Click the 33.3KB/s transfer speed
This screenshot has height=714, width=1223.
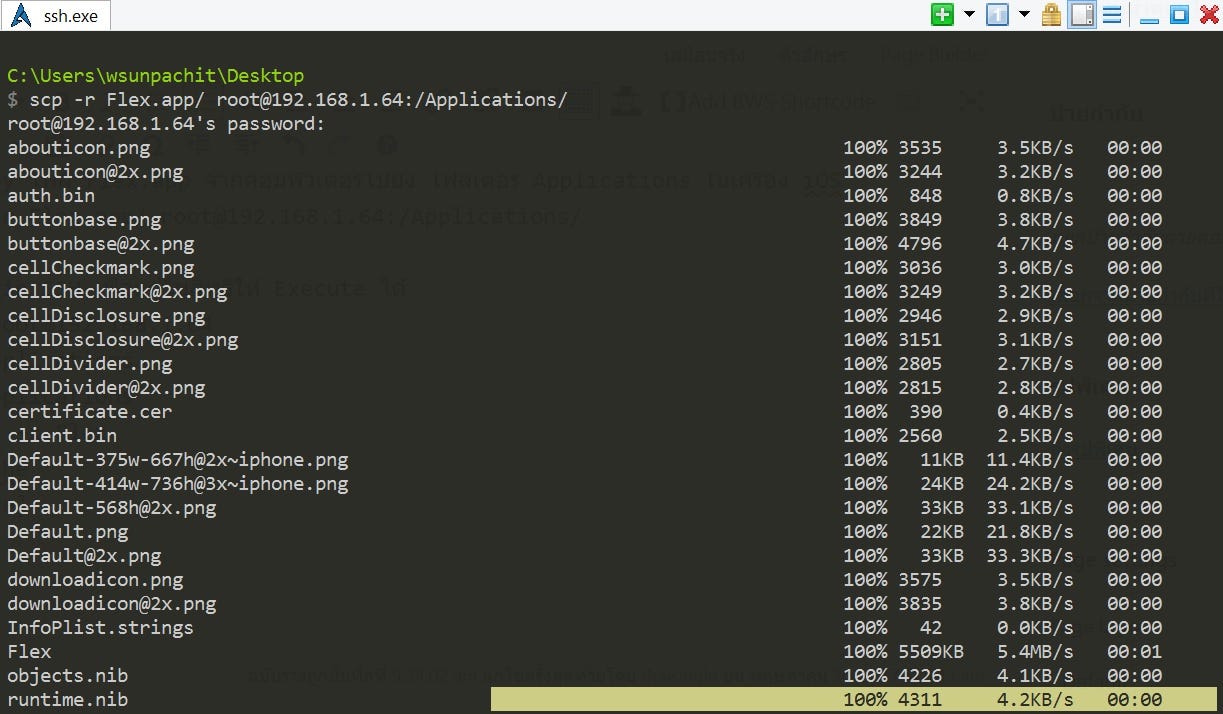pyautogui.click(x=1030, y=556)
